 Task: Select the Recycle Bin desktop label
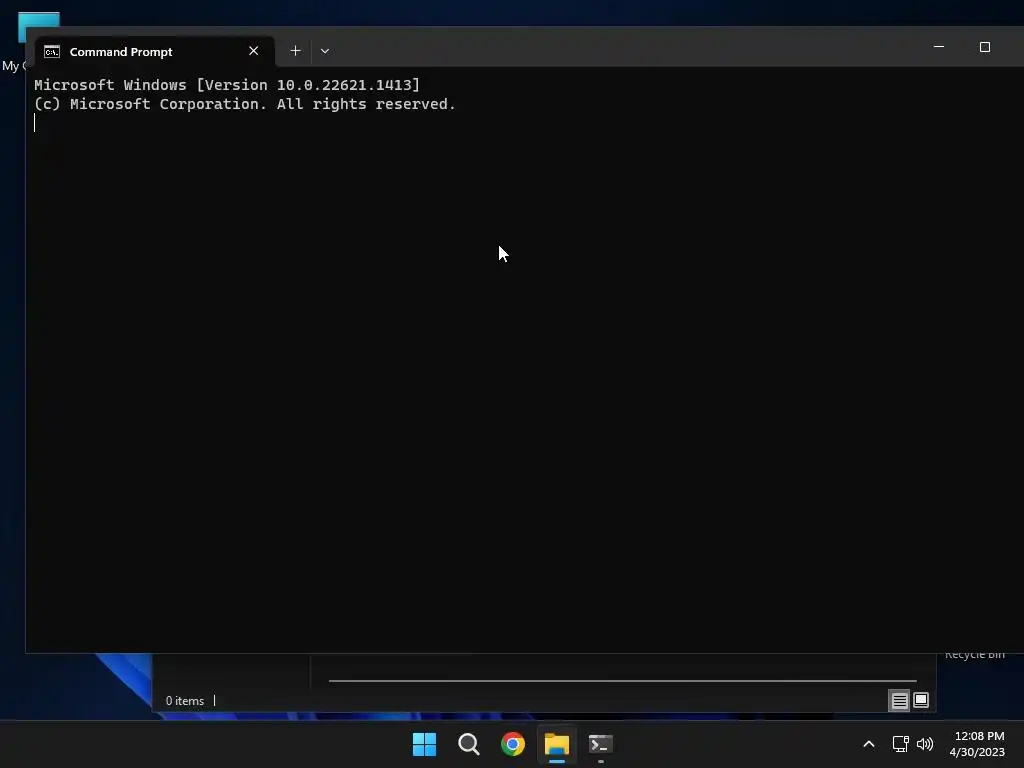(x=974, y=655)
